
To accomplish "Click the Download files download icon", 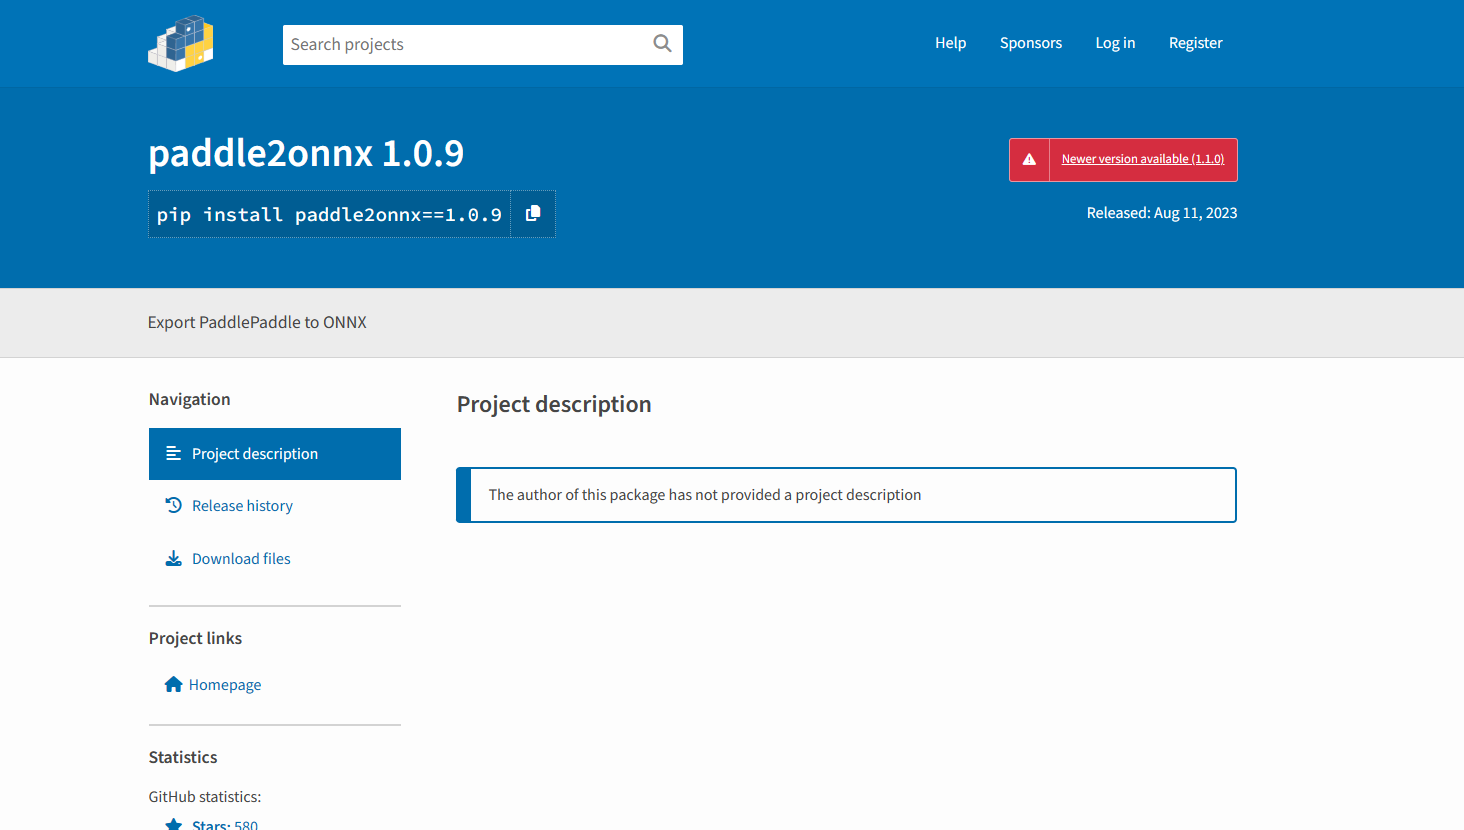I will pos(174,558).
